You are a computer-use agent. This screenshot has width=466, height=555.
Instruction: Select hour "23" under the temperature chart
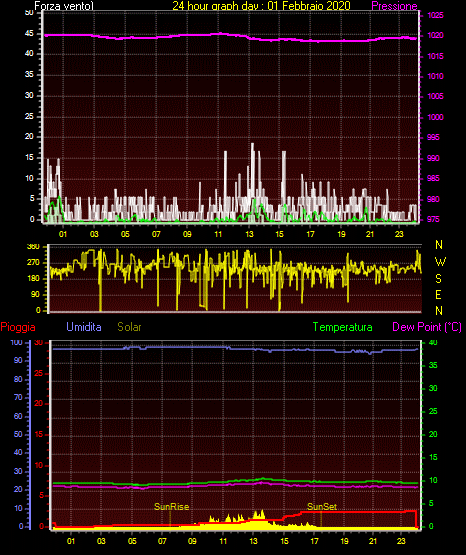pyautogui.click(x=401, y=541)
